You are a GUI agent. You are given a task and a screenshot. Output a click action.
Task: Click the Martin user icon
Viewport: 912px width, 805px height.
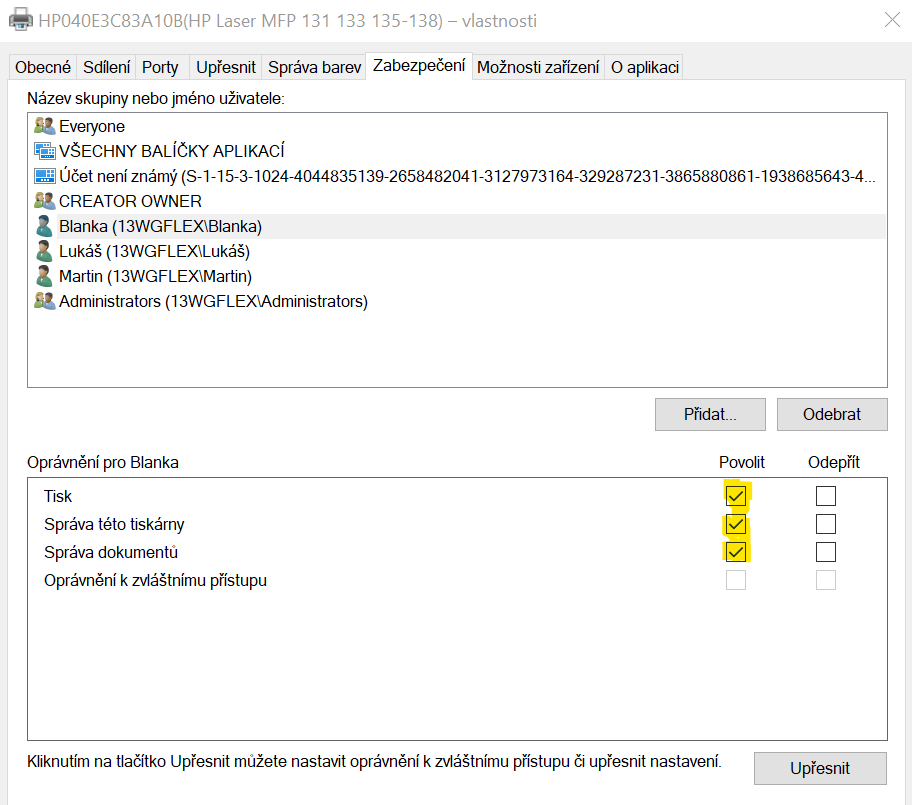click(44, 276)
